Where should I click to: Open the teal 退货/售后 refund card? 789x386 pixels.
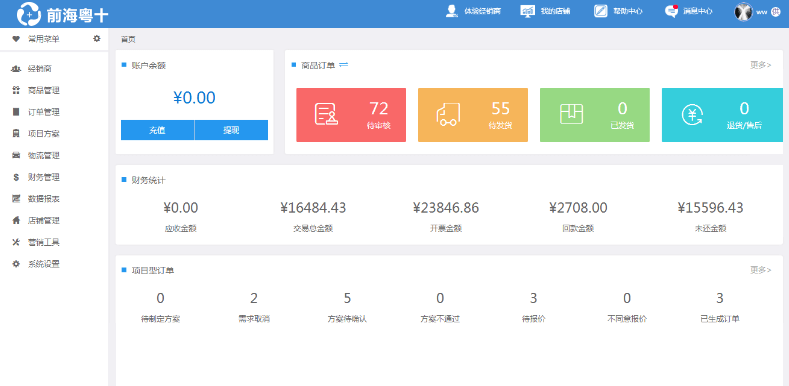[722, 115]
